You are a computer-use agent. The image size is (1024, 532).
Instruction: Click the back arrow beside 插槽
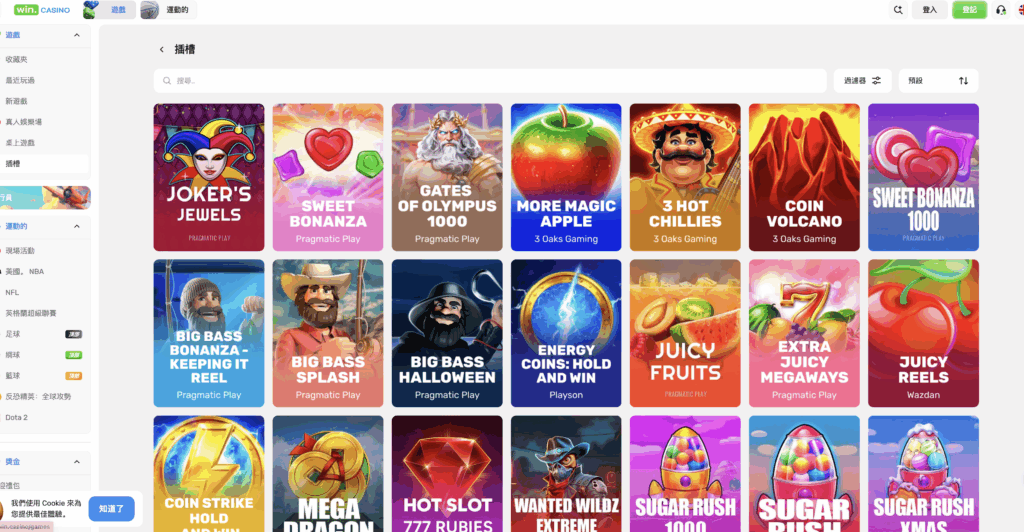click(x=162, y=50)
